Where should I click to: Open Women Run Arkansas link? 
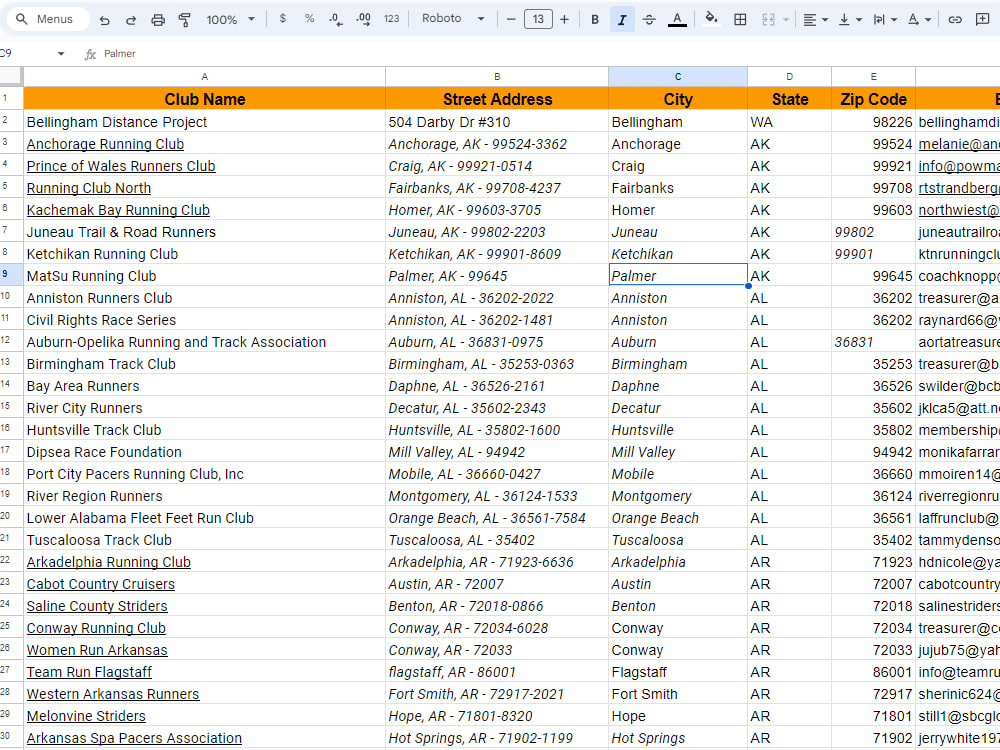97,650
